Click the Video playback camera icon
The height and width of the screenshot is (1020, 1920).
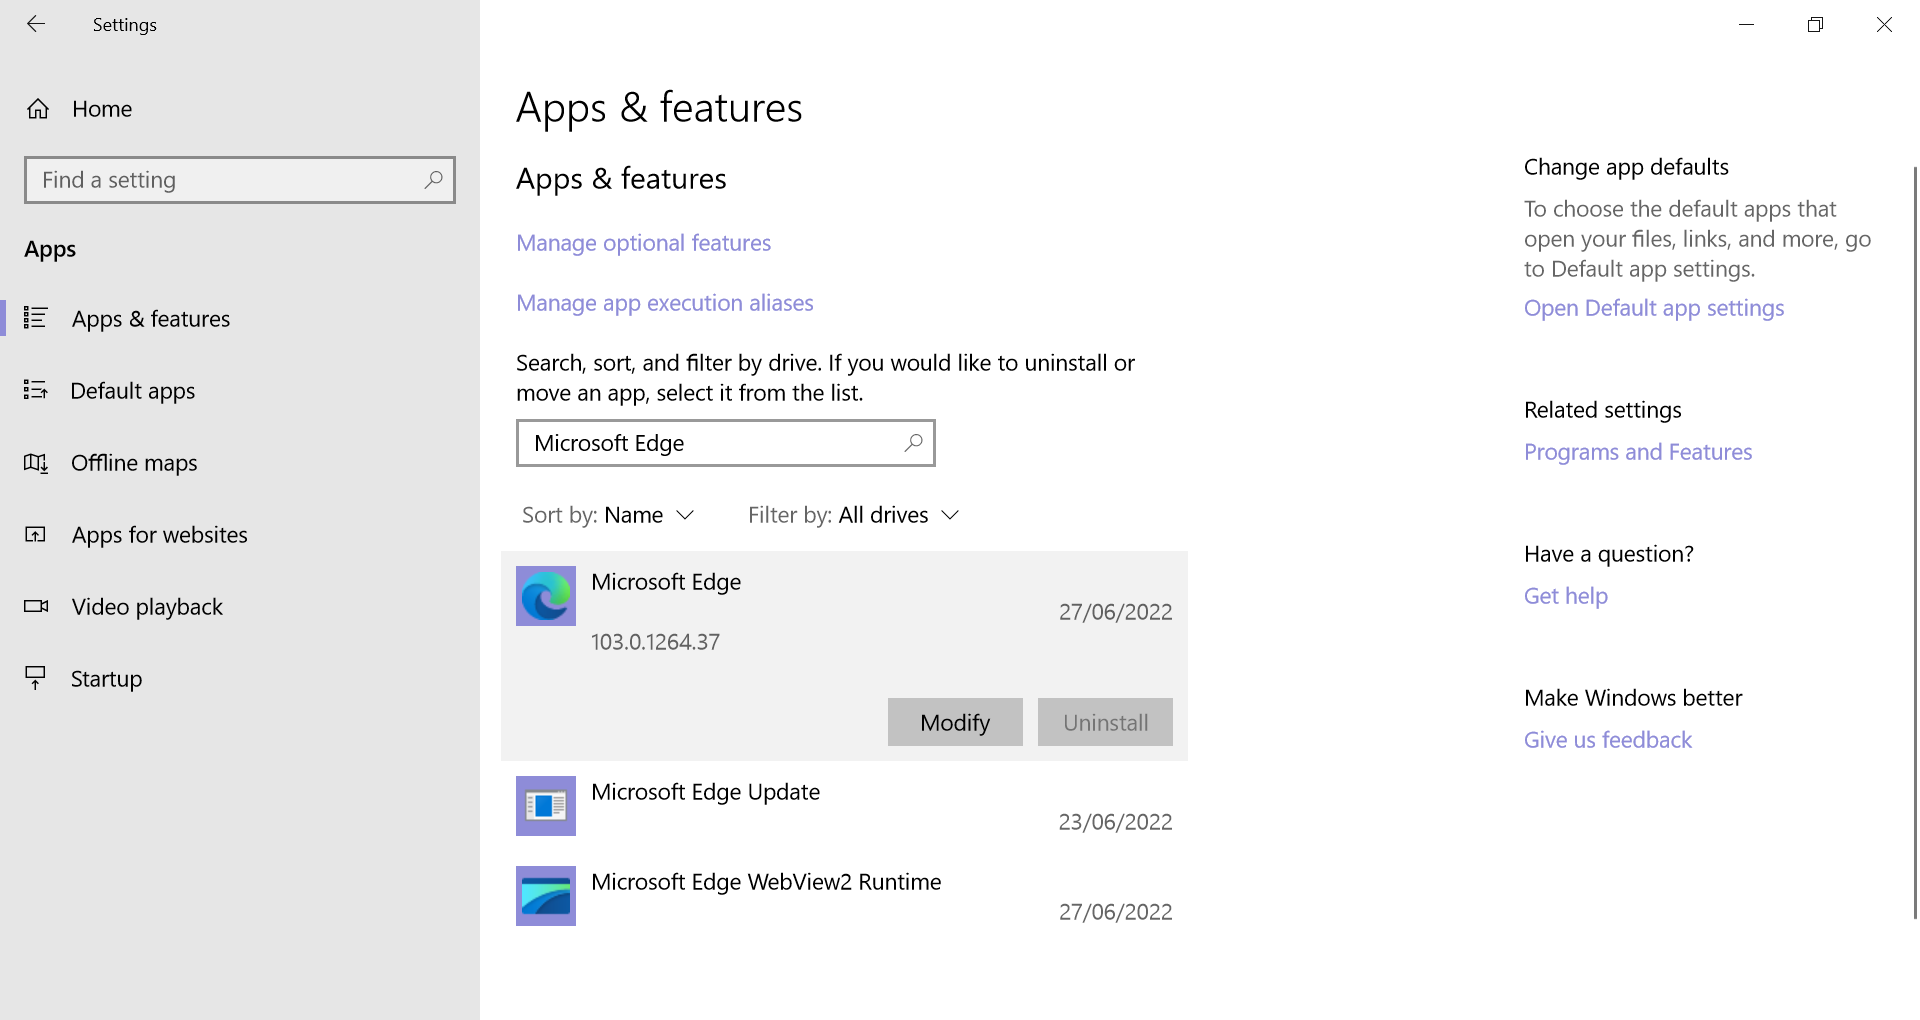tap(36, 606)
